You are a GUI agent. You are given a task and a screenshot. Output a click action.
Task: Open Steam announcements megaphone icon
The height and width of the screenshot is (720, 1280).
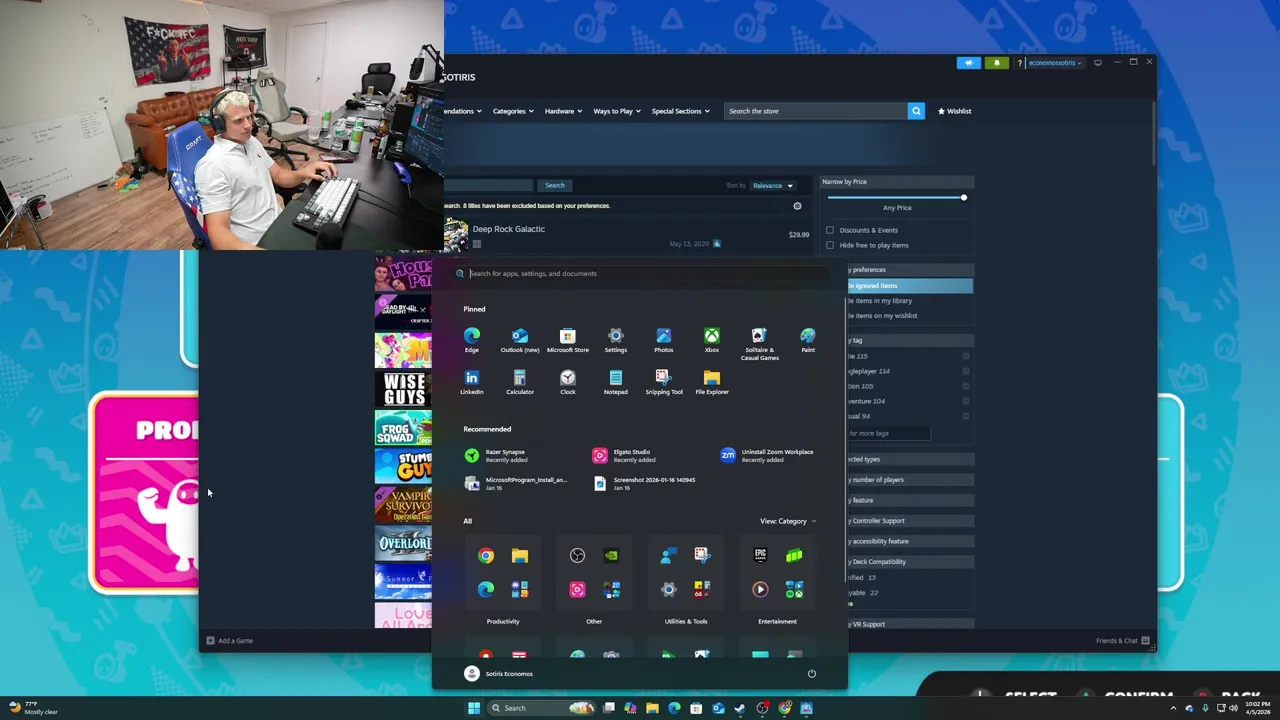(x=968, y=63)
